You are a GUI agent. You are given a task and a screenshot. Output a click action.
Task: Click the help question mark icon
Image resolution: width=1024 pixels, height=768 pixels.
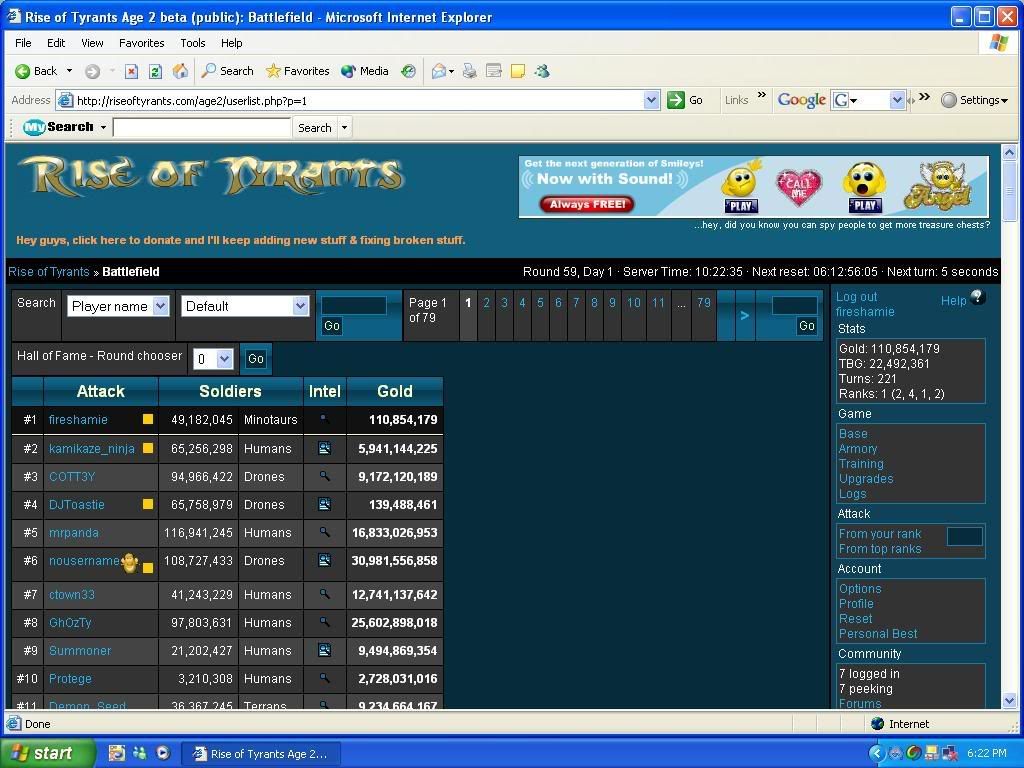977,297
